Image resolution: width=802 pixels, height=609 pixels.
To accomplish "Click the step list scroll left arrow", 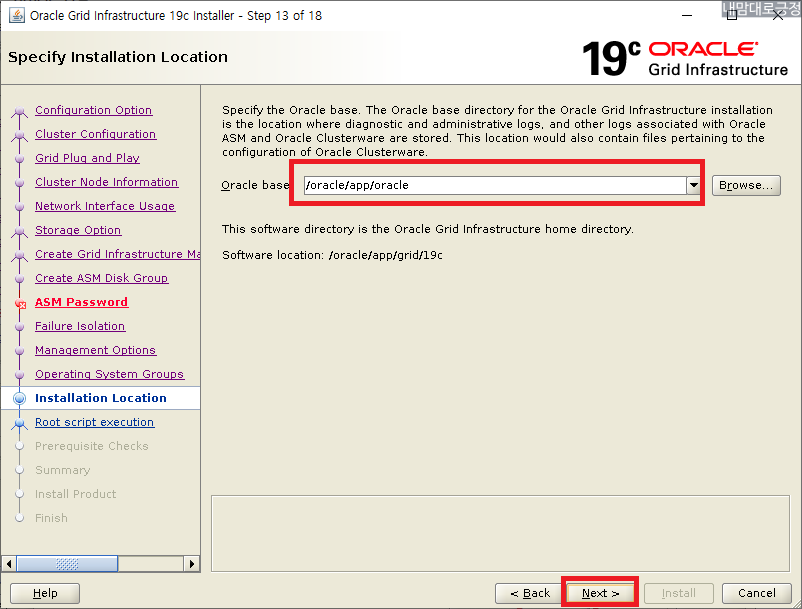I will point(9,564).
